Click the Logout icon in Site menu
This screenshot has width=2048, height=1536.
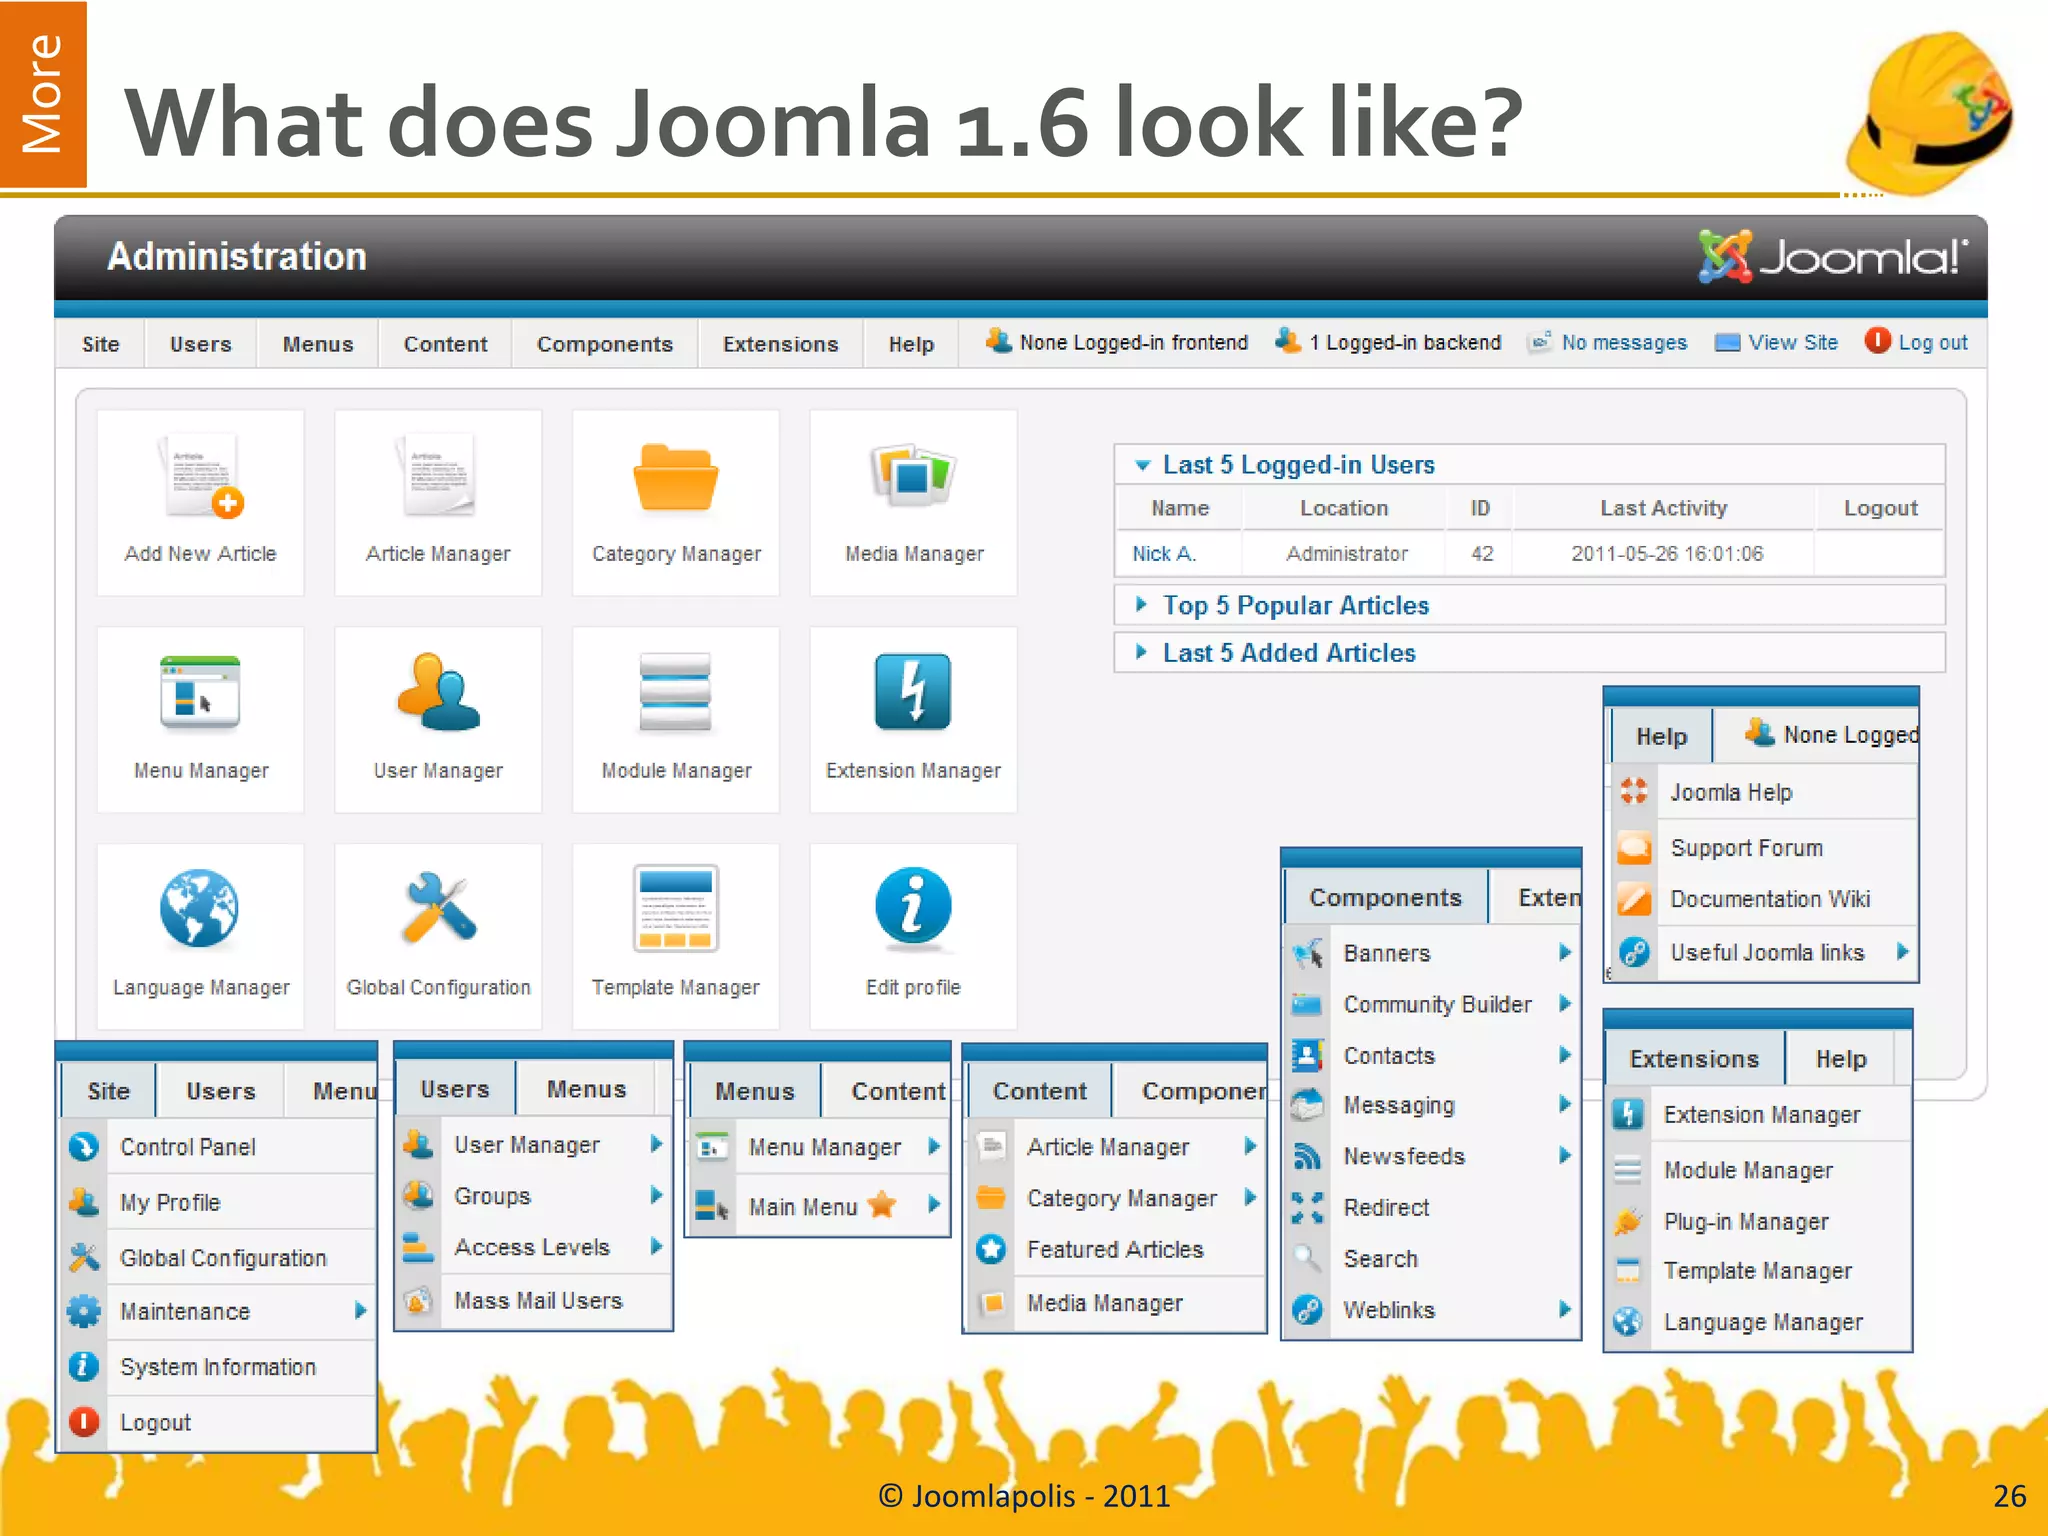(x=84, y=1421)
